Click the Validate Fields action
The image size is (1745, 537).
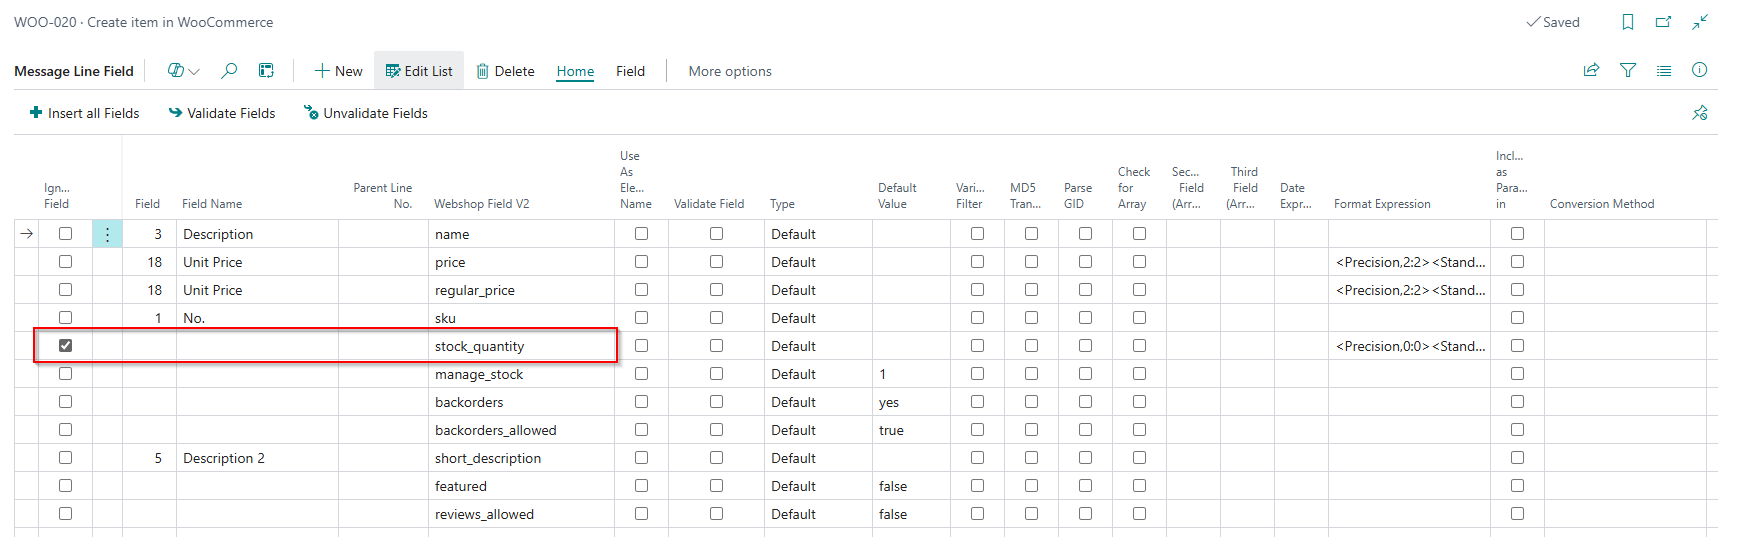click(222, 113)
